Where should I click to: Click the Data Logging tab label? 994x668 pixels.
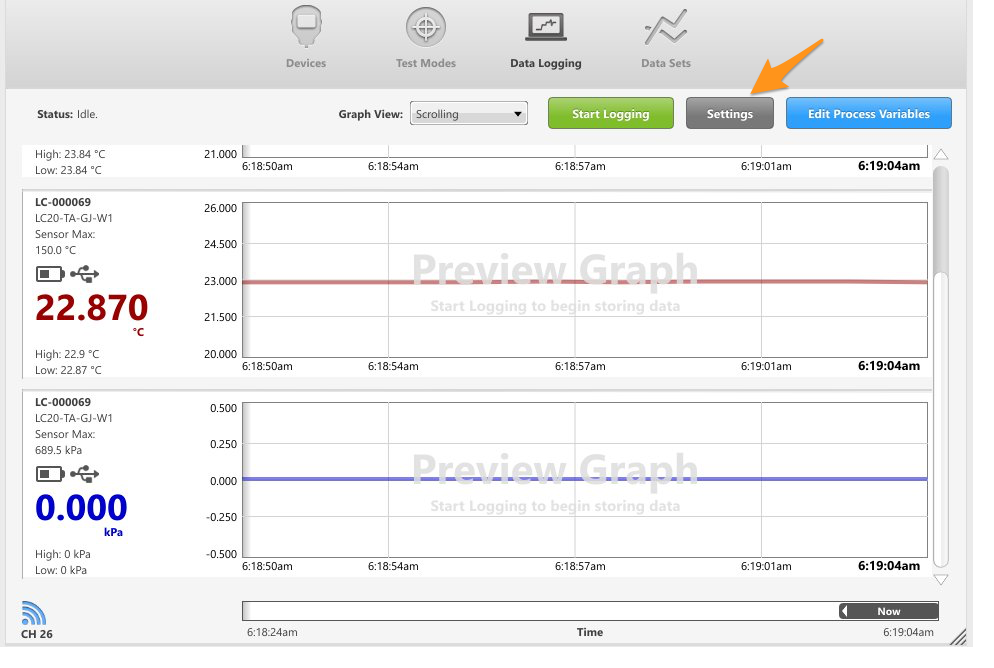click(x=546, y=63)
